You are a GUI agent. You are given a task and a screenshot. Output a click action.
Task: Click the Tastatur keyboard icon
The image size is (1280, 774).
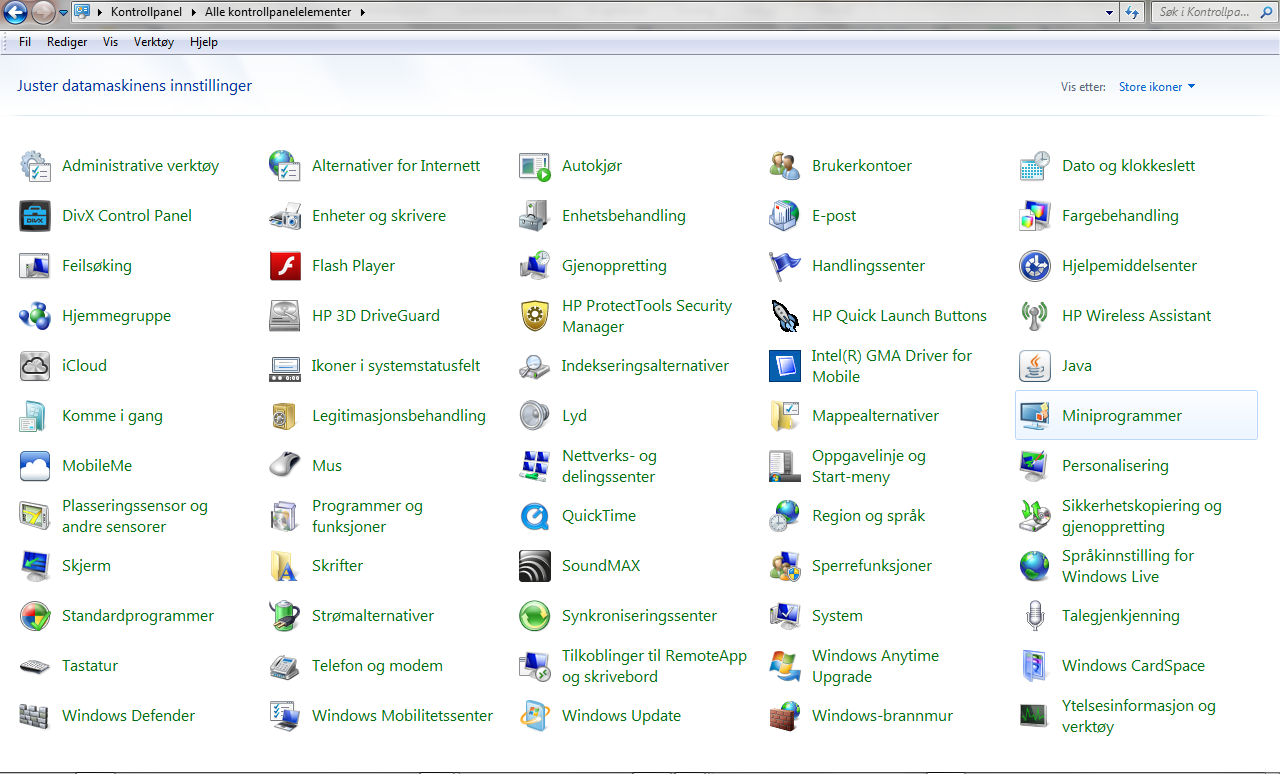point(35,666)
